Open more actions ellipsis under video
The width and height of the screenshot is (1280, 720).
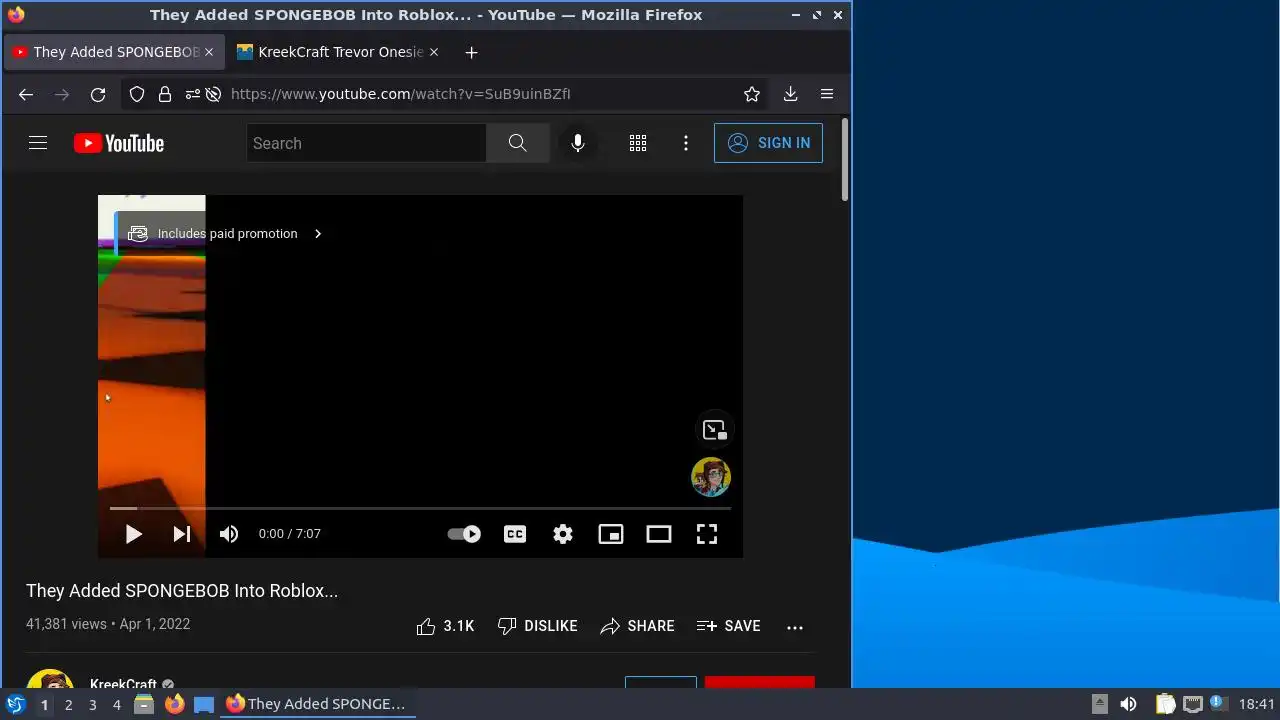click(795, 627)
